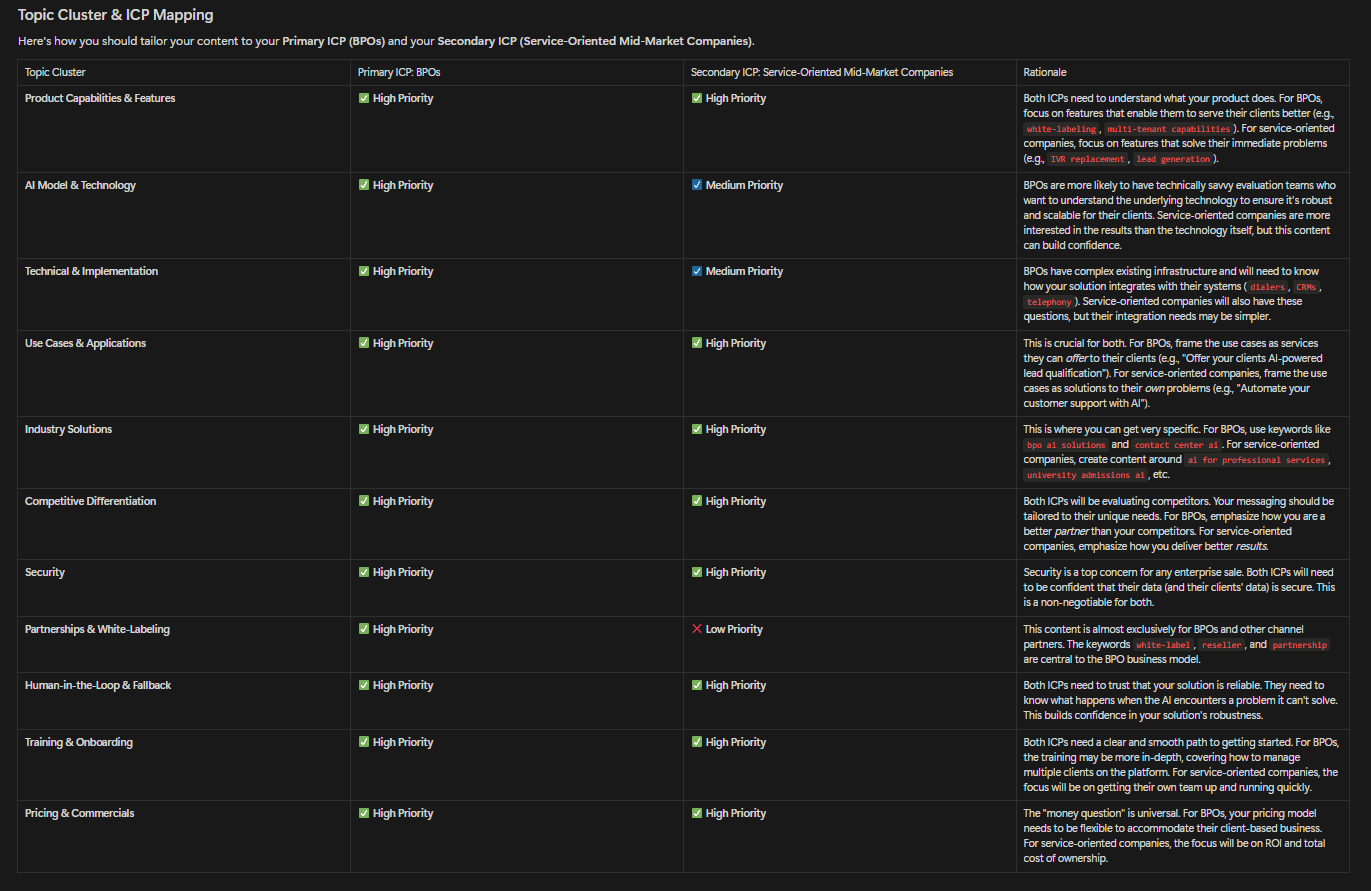Click green checkmark in Product Capabilities Secondary ICP cell
Viewport: 1371px width, 891px height.
click(x=697, y=98)
